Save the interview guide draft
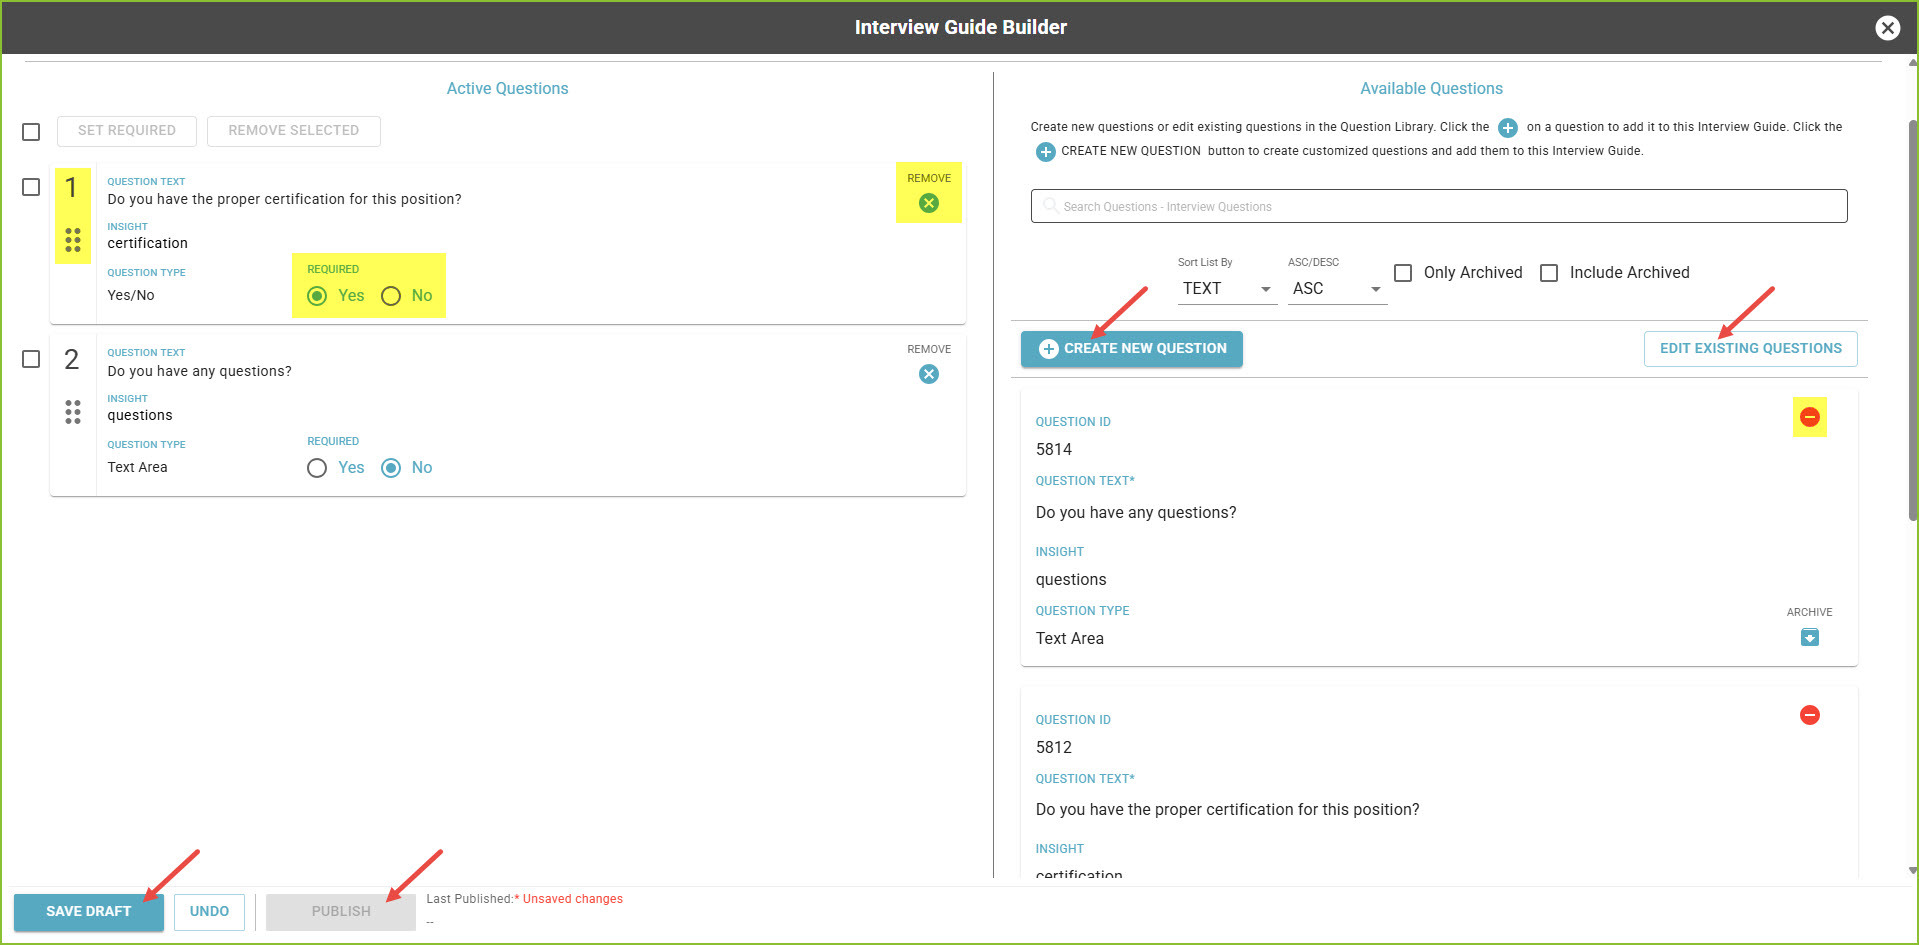Viewport: 1919px width, 945px height. (89, 912)
